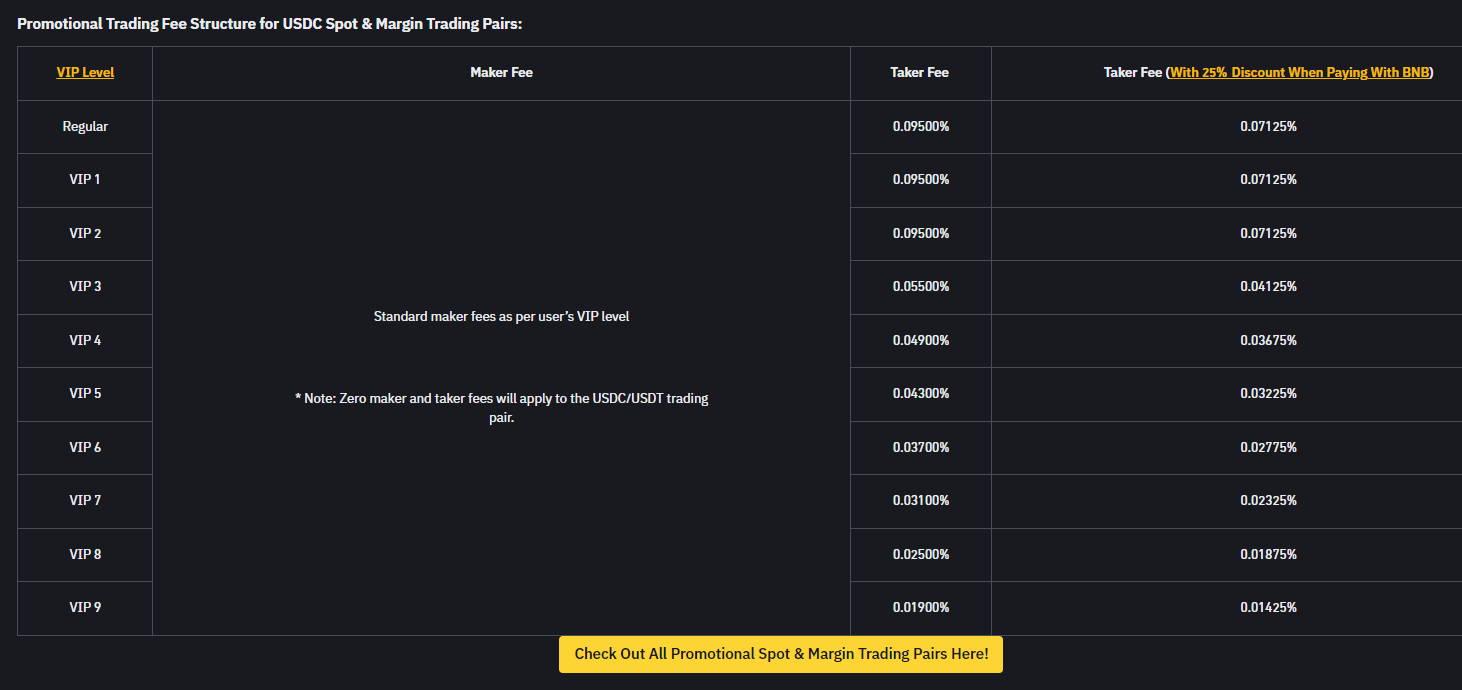This screenshot has height=690, width=1462.
Task: Click the zero maker and taker fees note
Action: (x=501, y=408)
